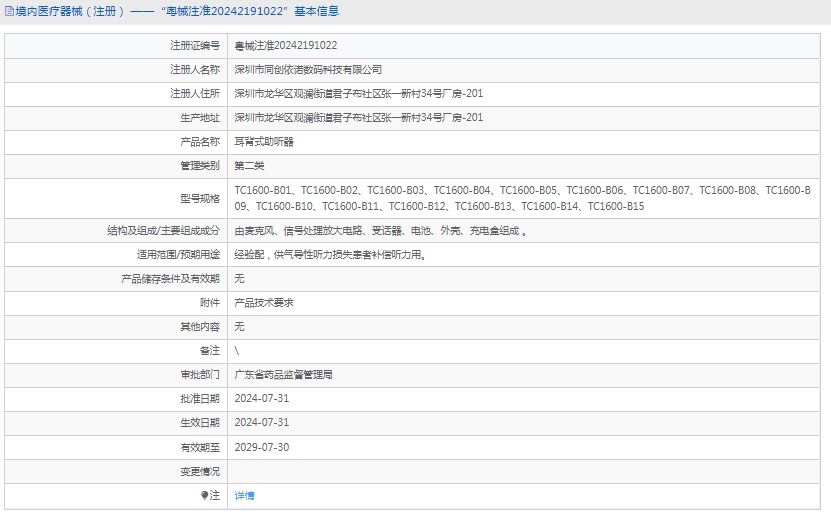The image size is (831, 514).
Task: Select the registrant name 深圳市同创依诺数码科技有限公司
Action: (x=307, y=70)
